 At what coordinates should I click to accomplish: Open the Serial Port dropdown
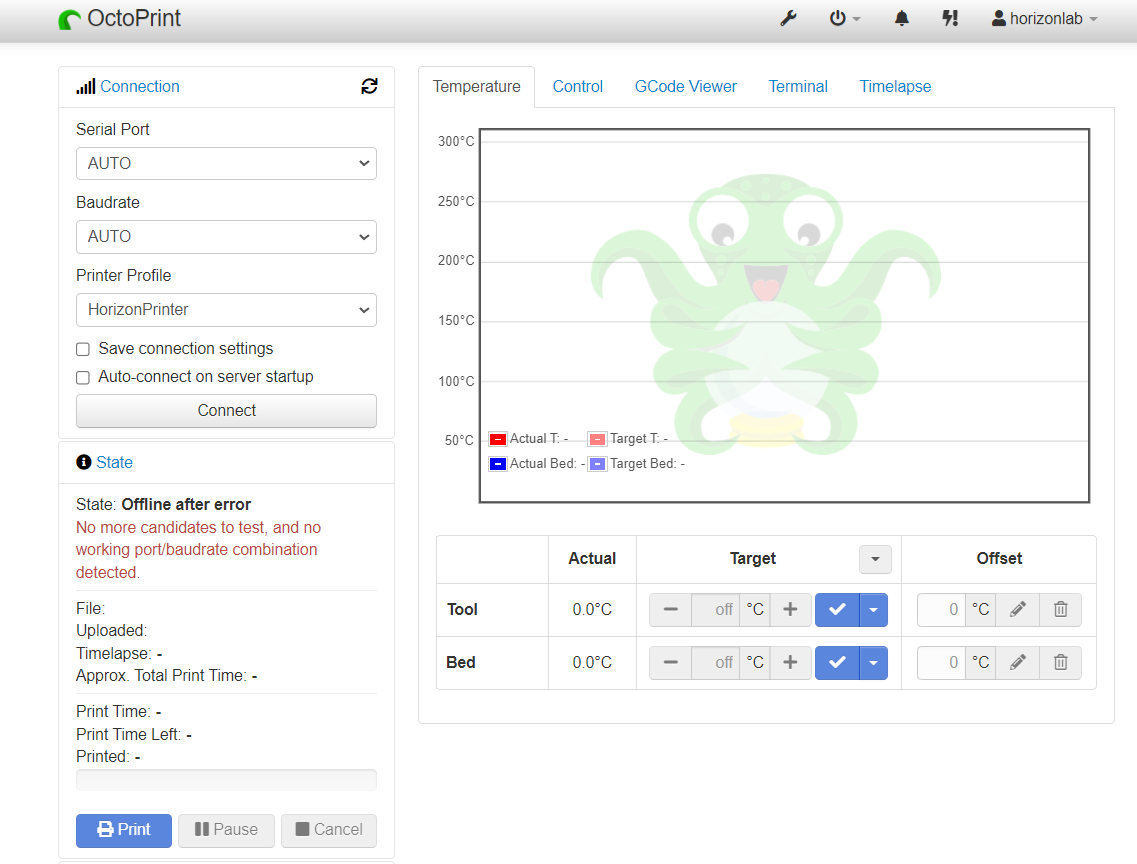pyautogui.click(x=226, y=164)
